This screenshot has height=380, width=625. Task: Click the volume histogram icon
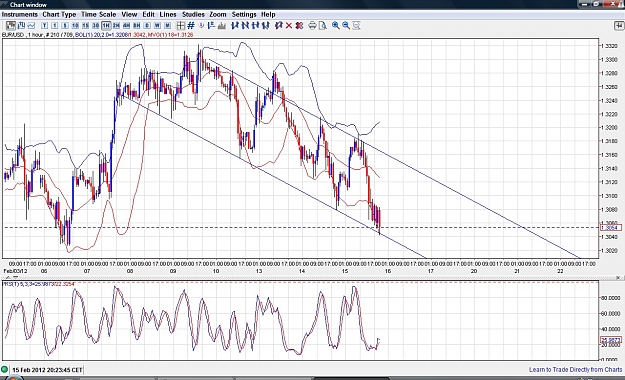coord(222,26)
